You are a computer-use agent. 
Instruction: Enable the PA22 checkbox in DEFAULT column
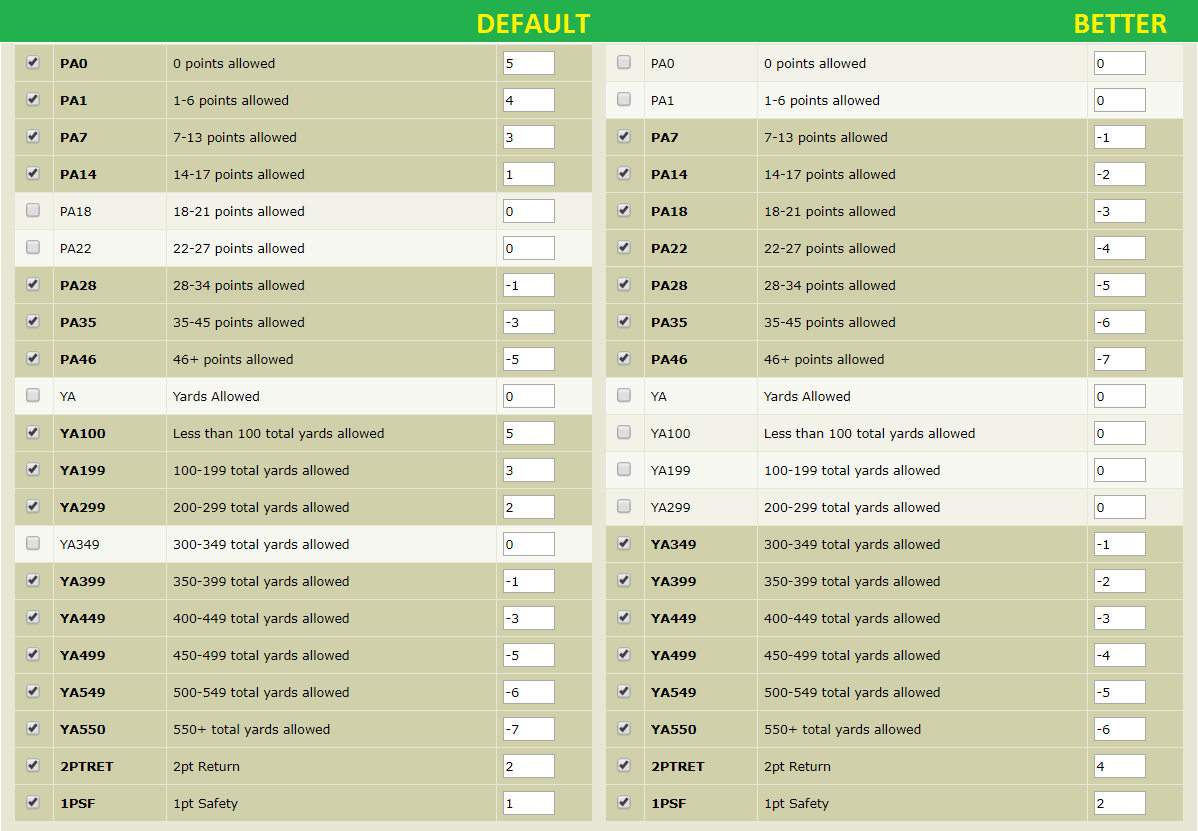[33, 247]
